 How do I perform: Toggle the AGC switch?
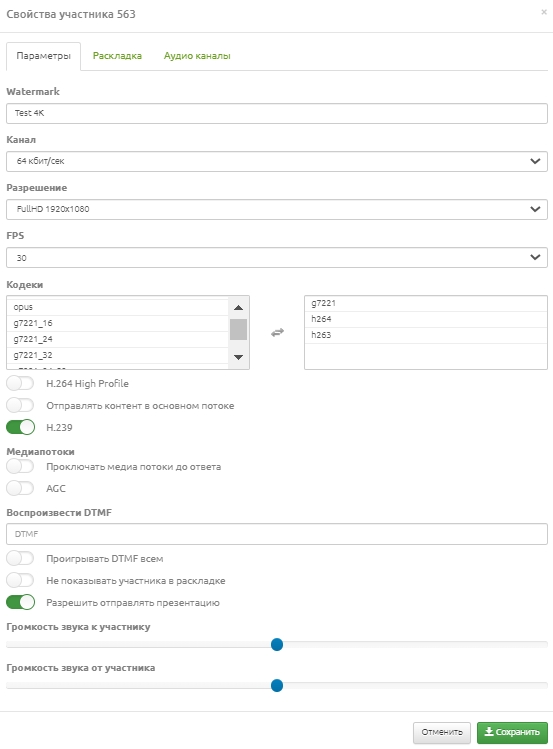click(21, 488)
